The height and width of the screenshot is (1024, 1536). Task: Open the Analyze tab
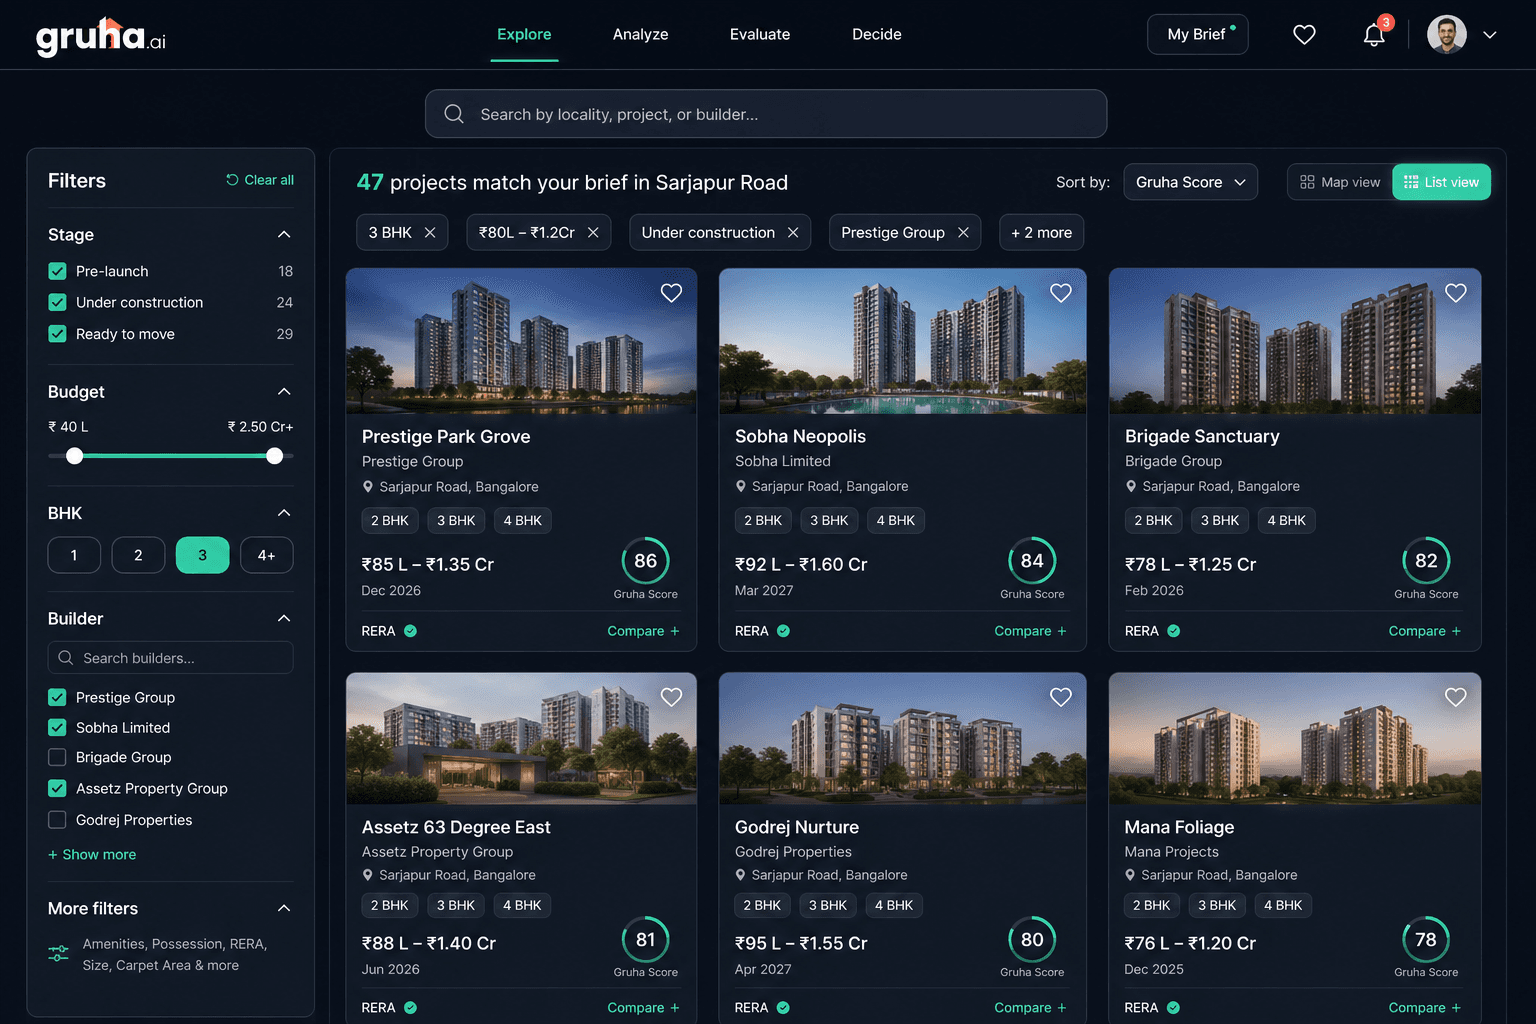coord(640,34)
